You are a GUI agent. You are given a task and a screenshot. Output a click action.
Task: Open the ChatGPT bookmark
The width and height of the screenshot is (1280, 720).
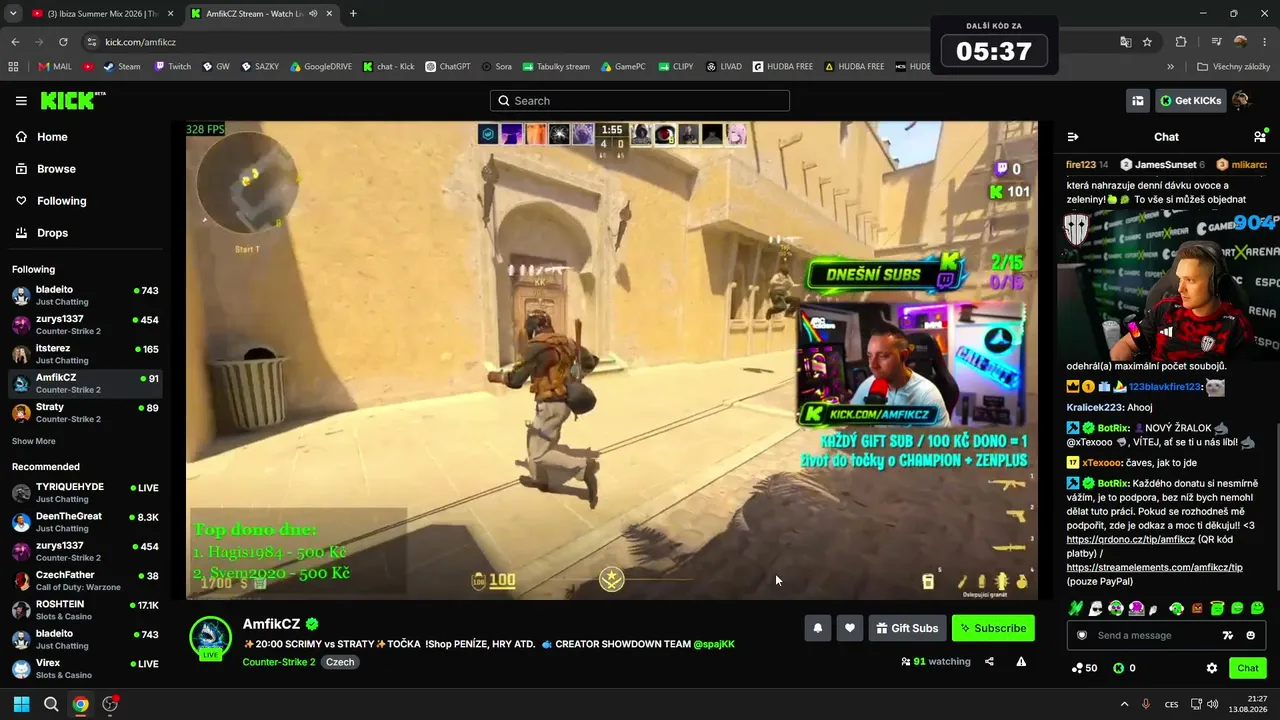[x=448, y=67]
